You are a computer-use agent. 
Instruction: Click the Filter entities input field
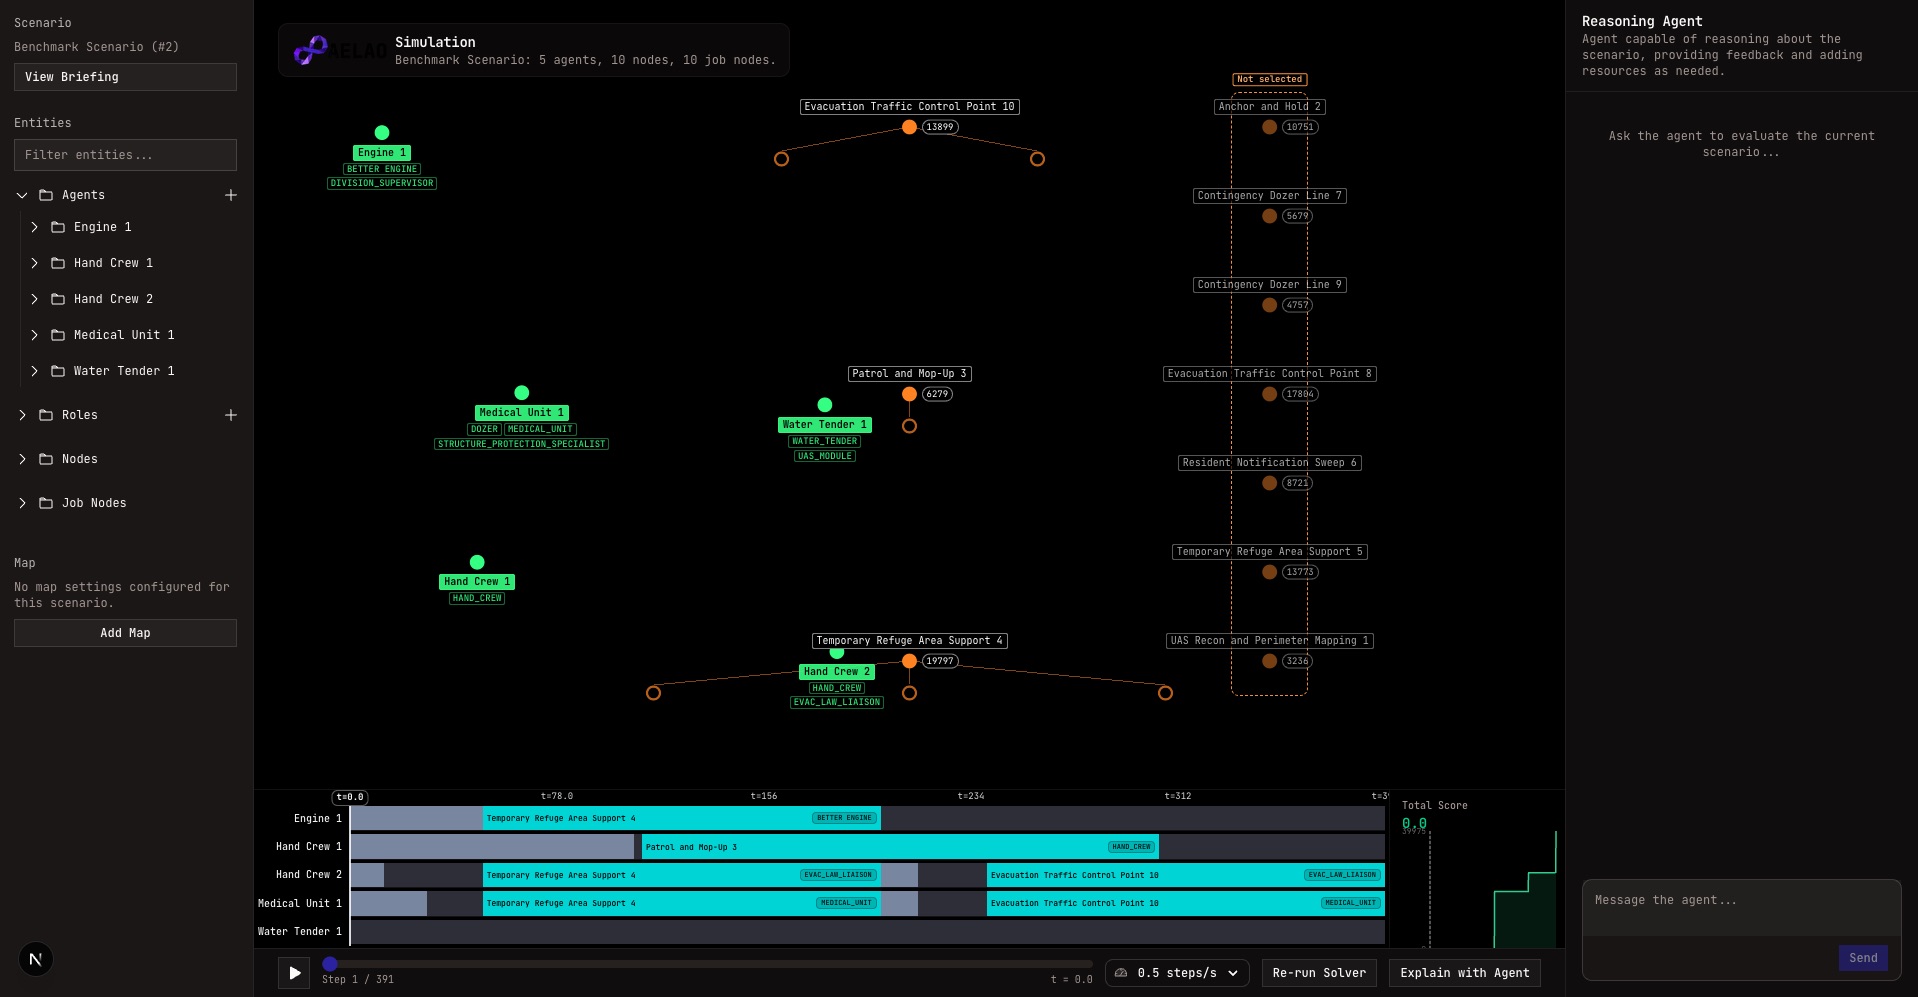pos(125,155)
